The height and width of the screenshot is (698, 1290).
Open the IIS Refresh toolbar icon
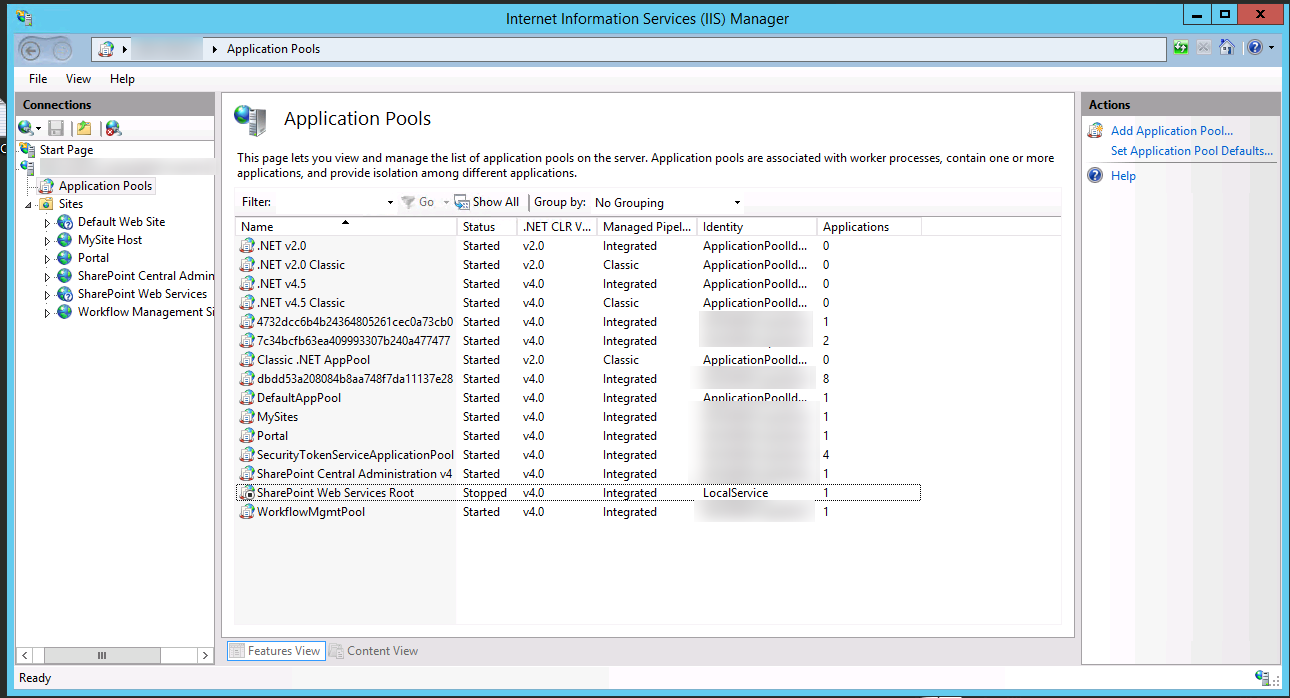[1181, 47]
